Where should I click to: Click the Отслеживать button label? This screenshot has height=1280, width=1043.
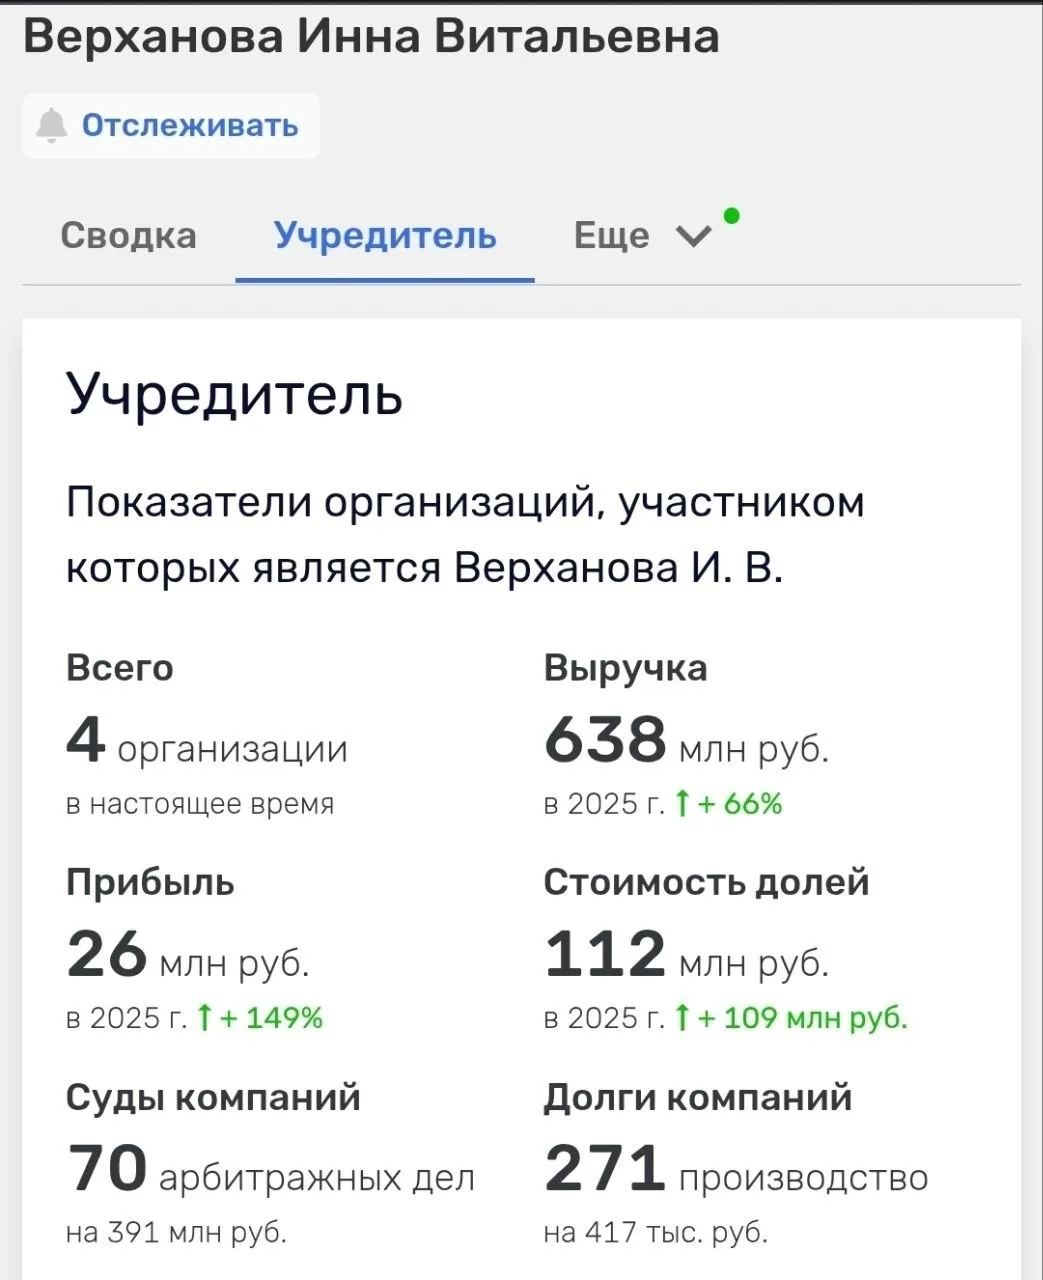click(190, 126)
